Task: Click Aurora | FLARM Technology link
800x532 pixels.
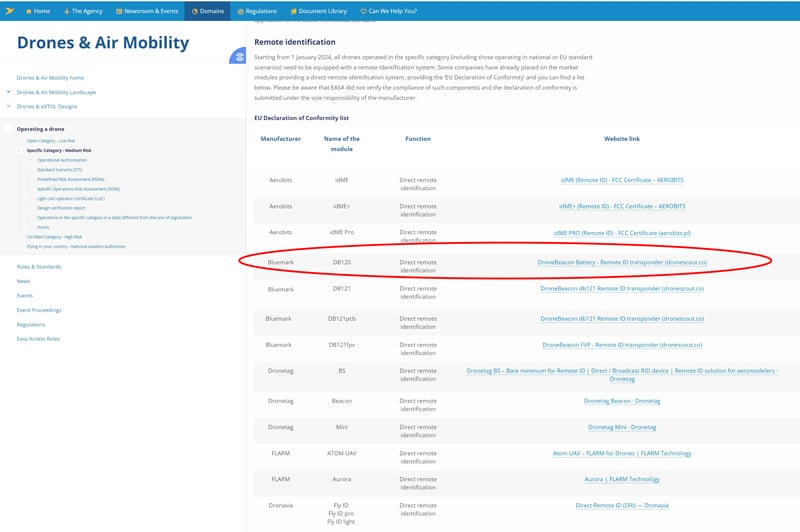Action: coord(621,479)
